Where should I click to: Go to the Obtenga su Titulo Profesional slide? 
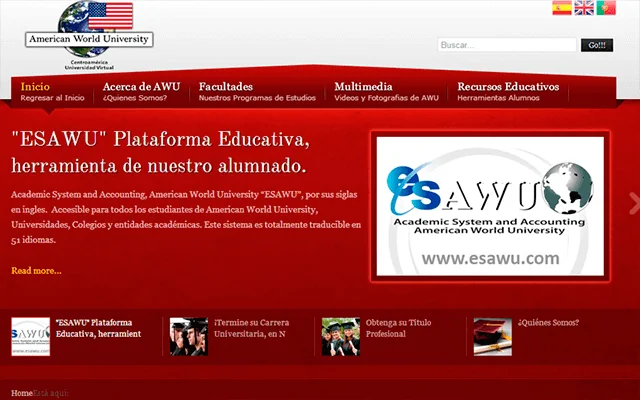pyautogui.click(x=398, y=328)
